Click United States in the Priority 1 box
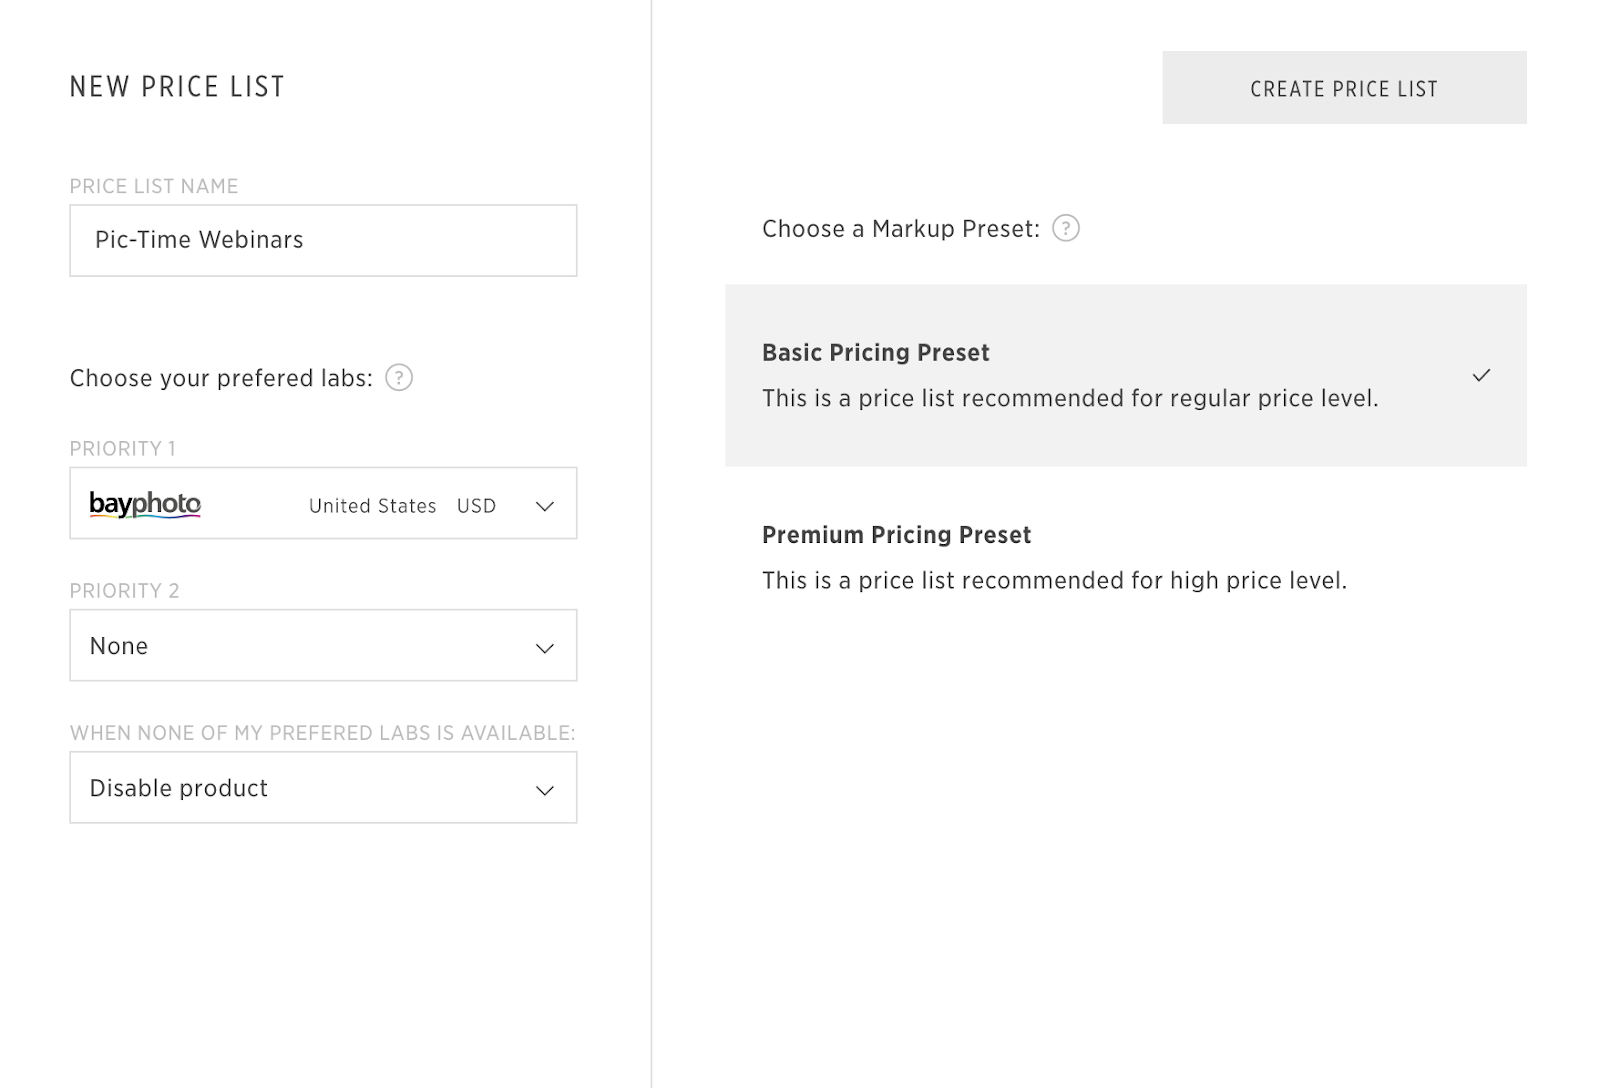This screenshot has width=1600, height=1088. 372,506
